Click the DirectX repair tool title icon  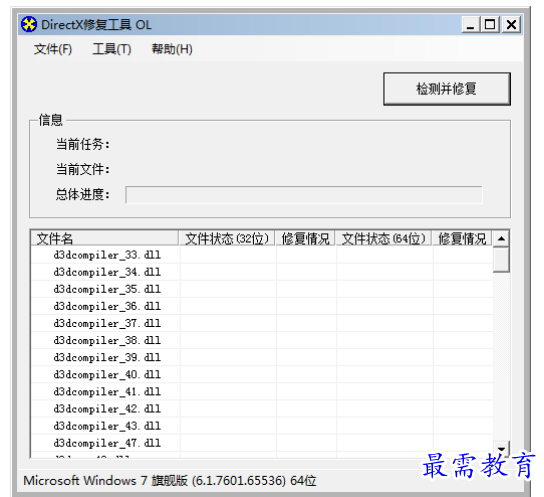29,25
